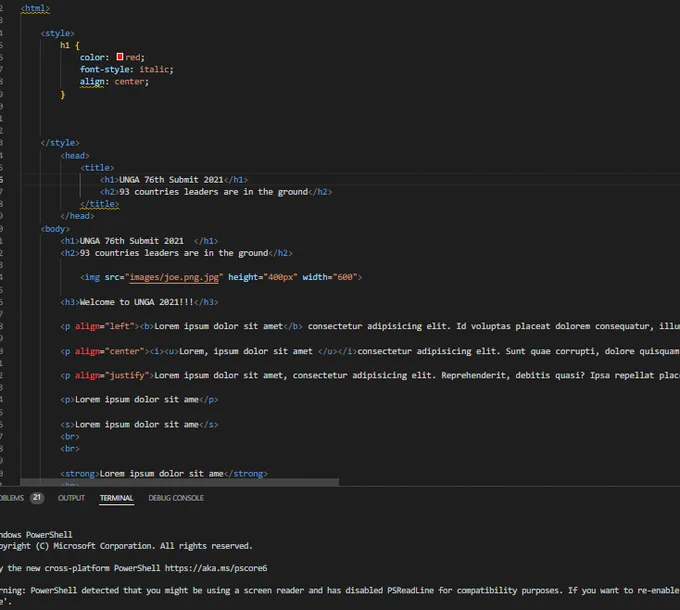
Task: Click the opening head tag
Action: click(75, 156)
